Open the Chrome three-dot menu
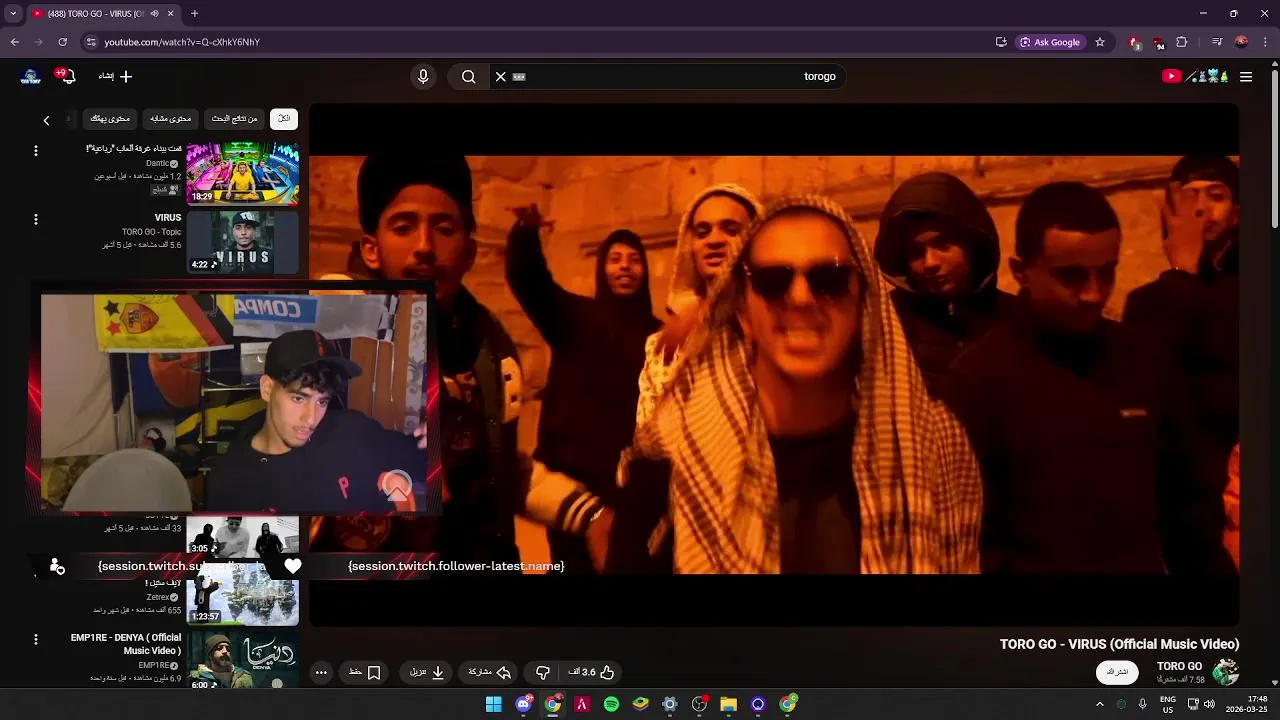 (1265, 42)
